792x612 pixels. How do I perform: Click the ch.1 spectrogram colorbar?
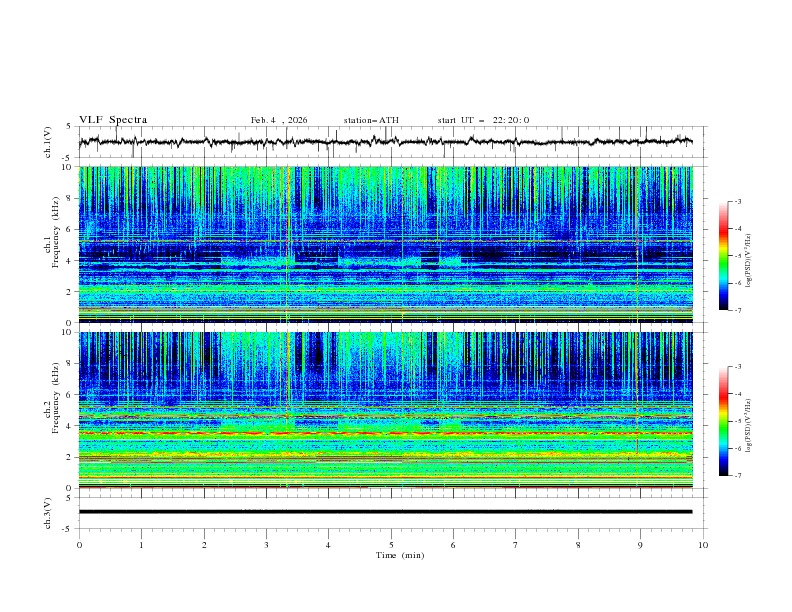tap(723, 255)
